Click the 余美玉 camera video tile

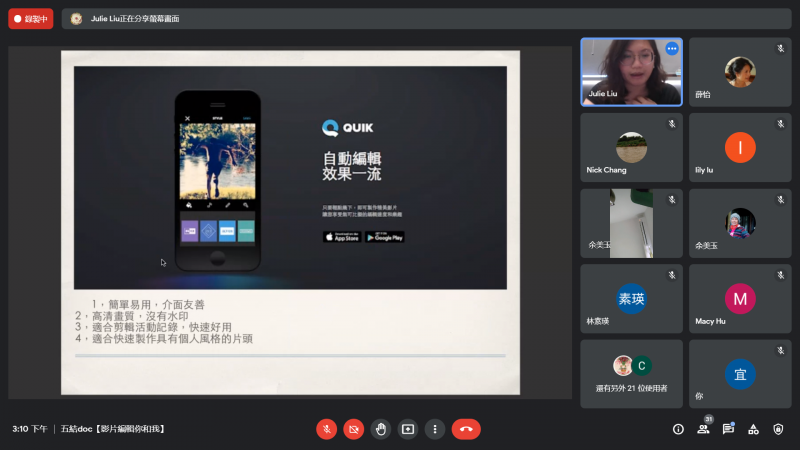pos(631,223)
